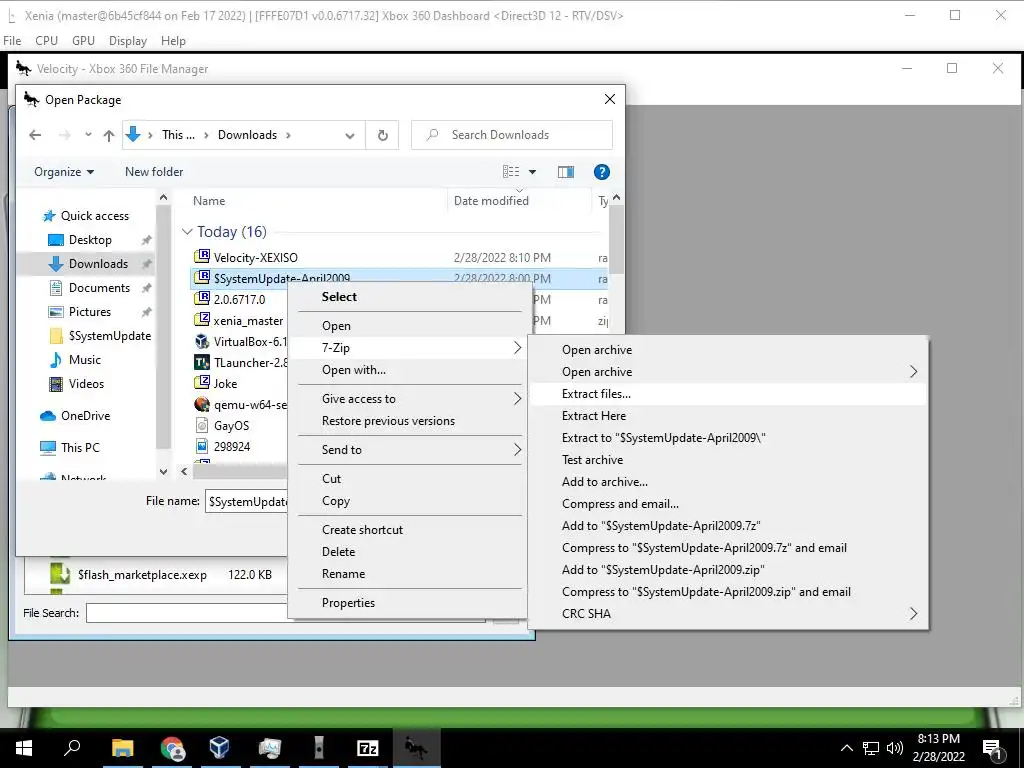Screen dimensions: 1024x768
Task: Select Pictures in the navigation pane
Action: [x=89, y=312]
